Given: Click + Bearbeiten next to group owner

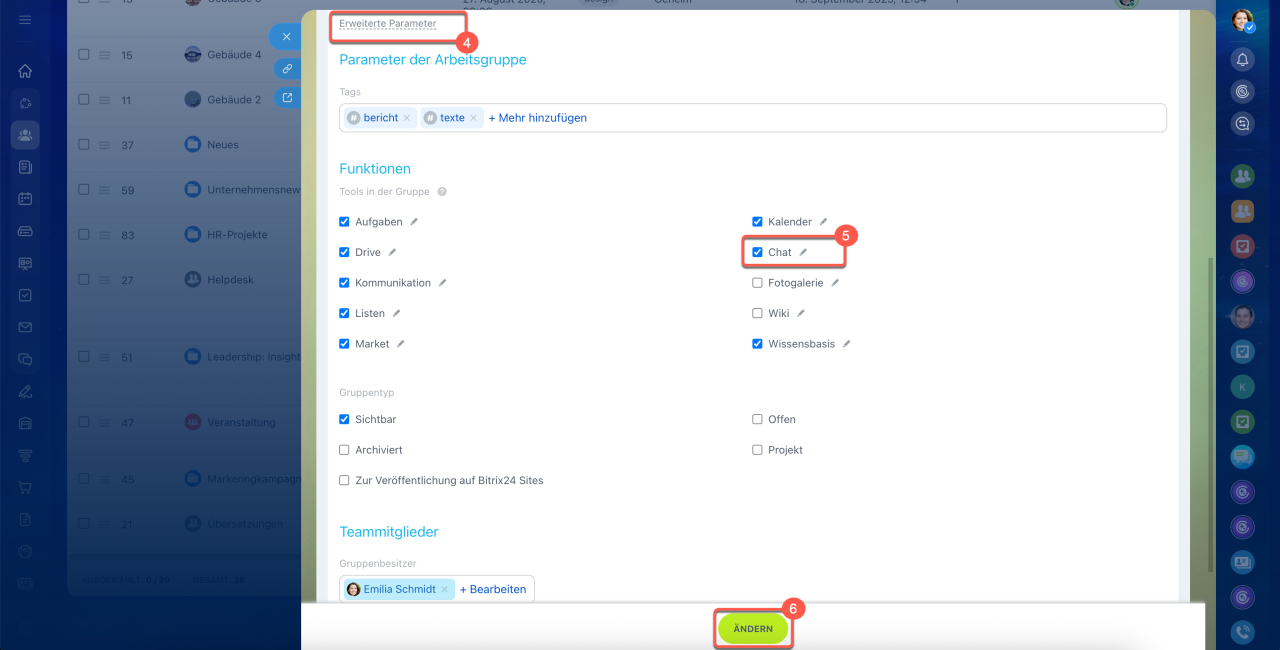Looking at the screenshot, I should [x=493, y=589].
